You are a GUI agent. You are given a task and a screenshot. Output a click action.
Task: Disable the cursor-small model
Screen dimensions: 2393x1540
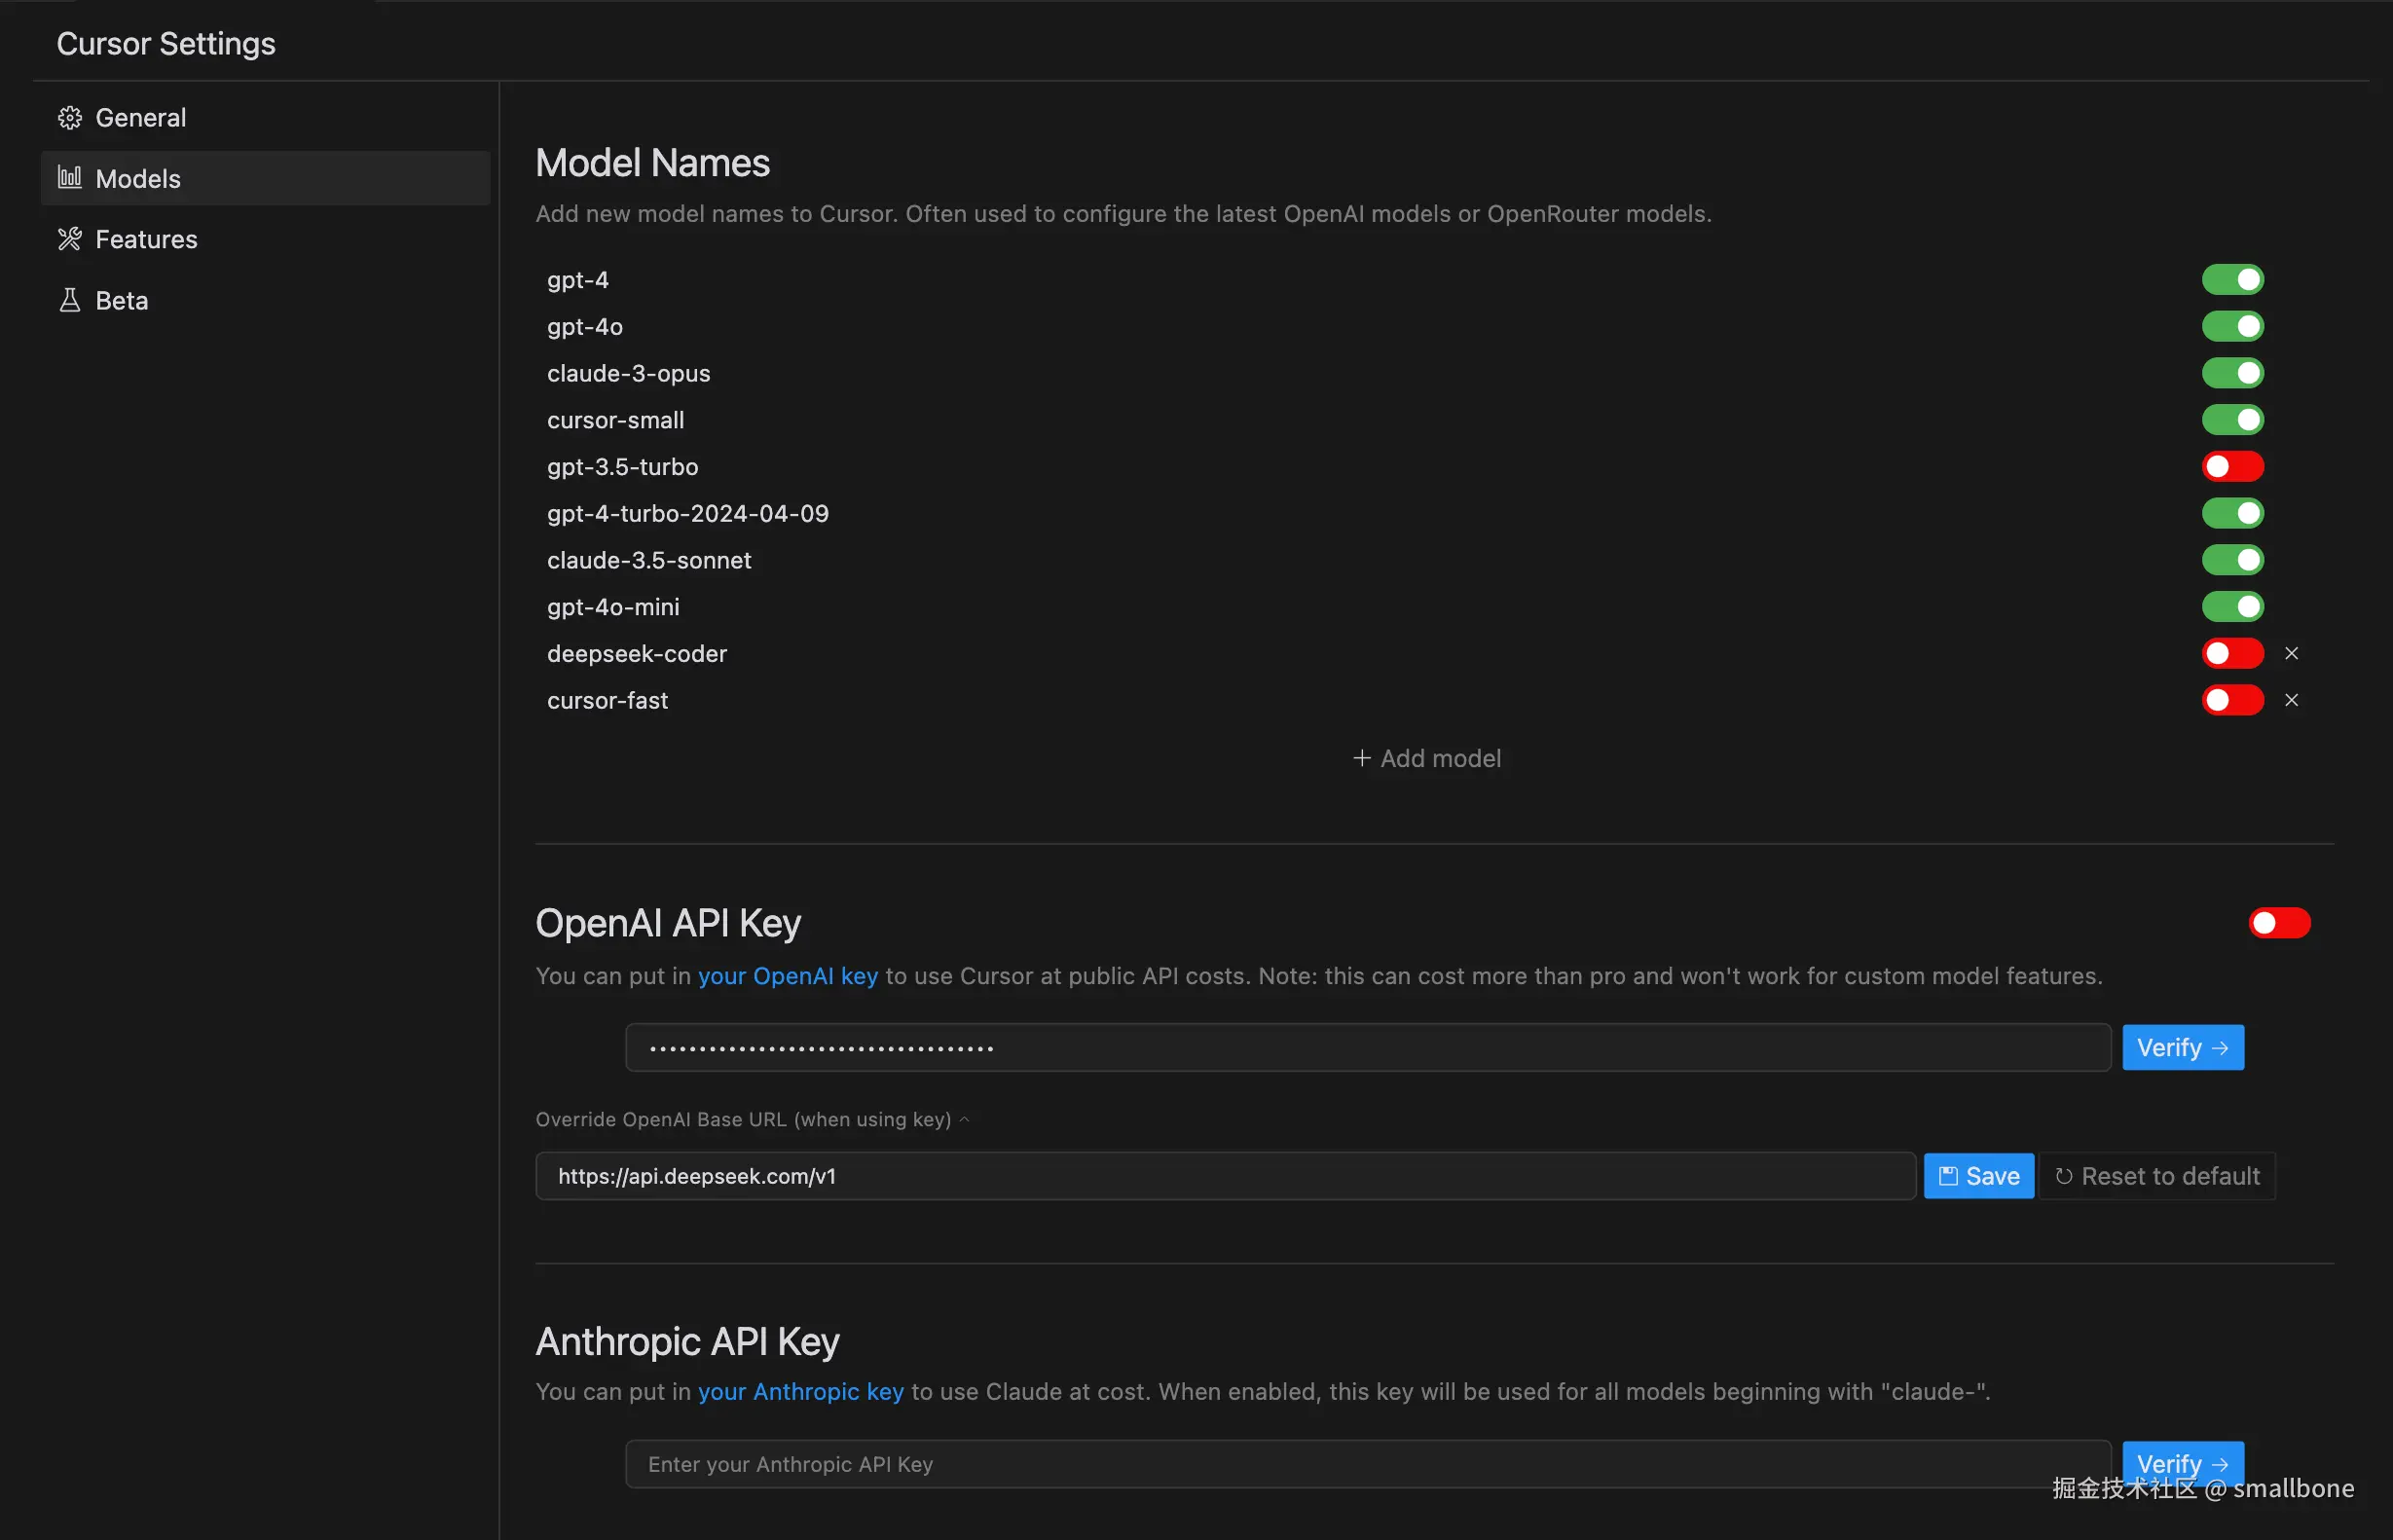coord(2232,420)
